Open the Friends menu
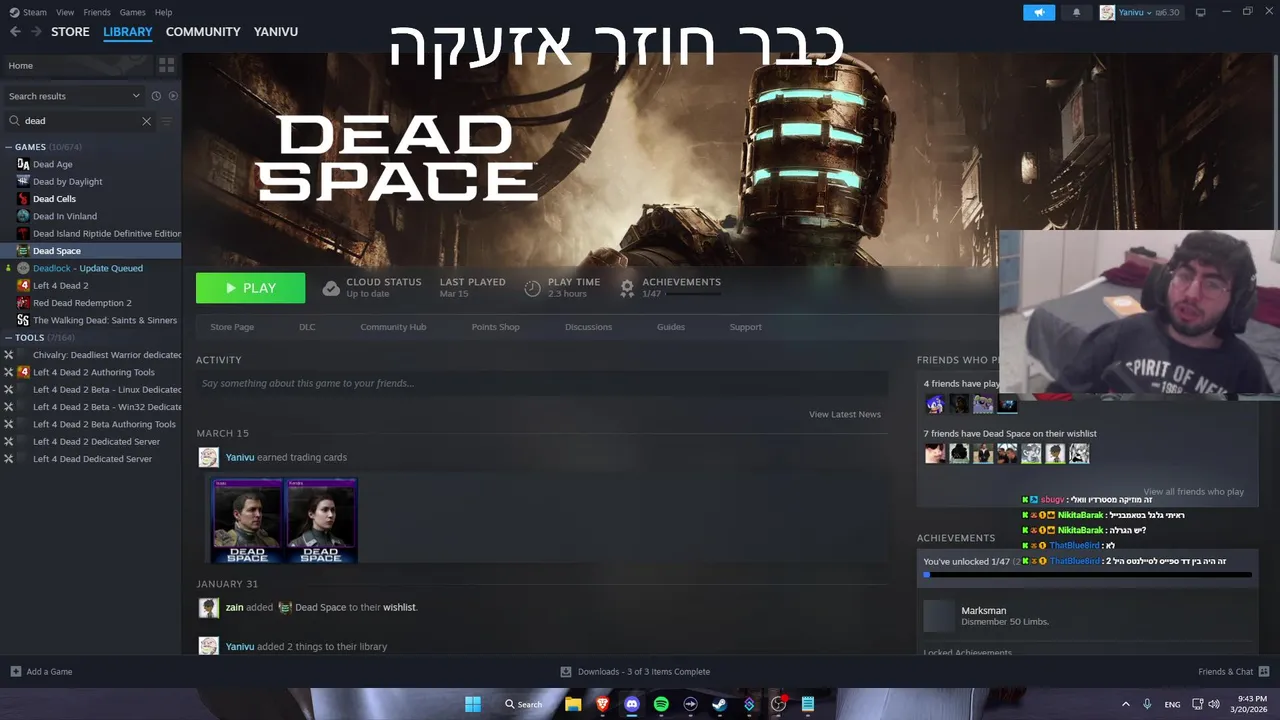 coord(97,12)
